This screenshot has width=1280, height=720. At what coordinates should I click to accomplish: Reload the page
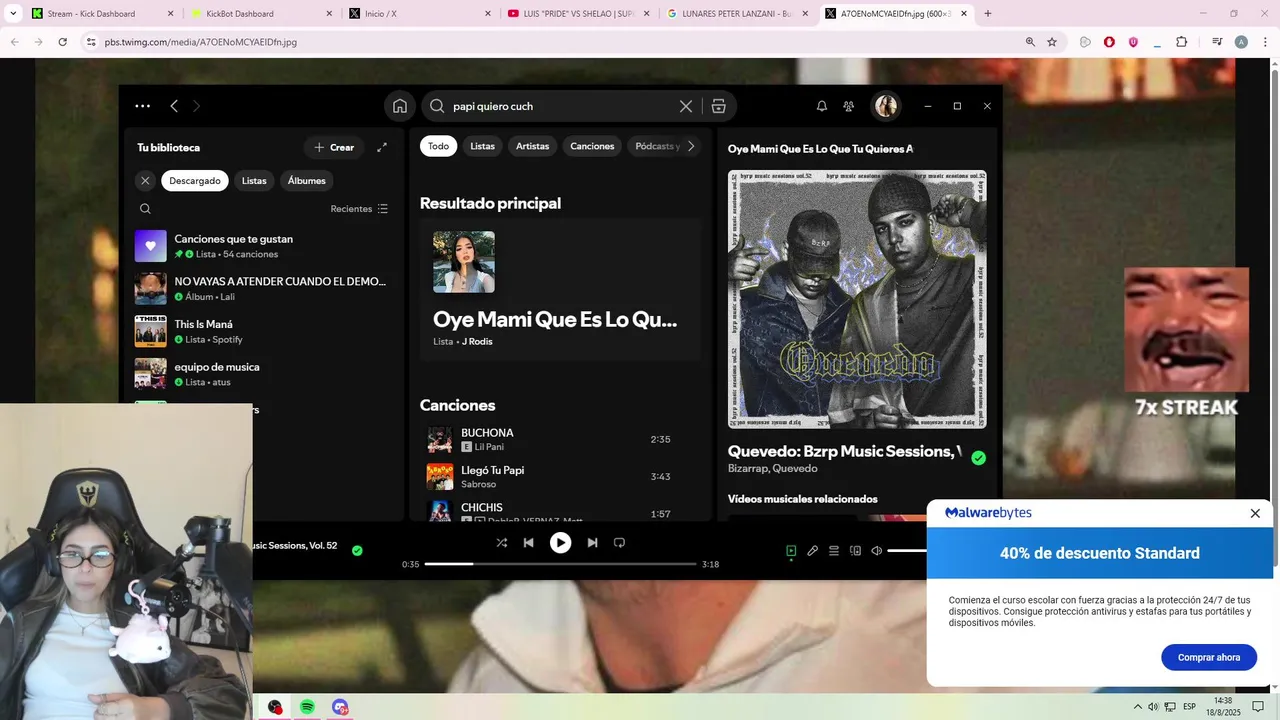click(x=62, y=42)
